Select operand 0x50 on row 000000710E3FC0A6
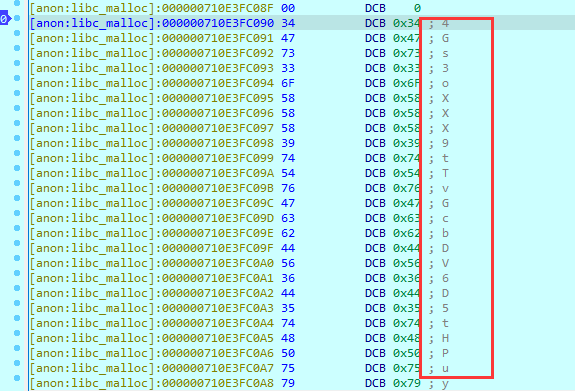The image size is (575, 391). (x=406, y=353)
